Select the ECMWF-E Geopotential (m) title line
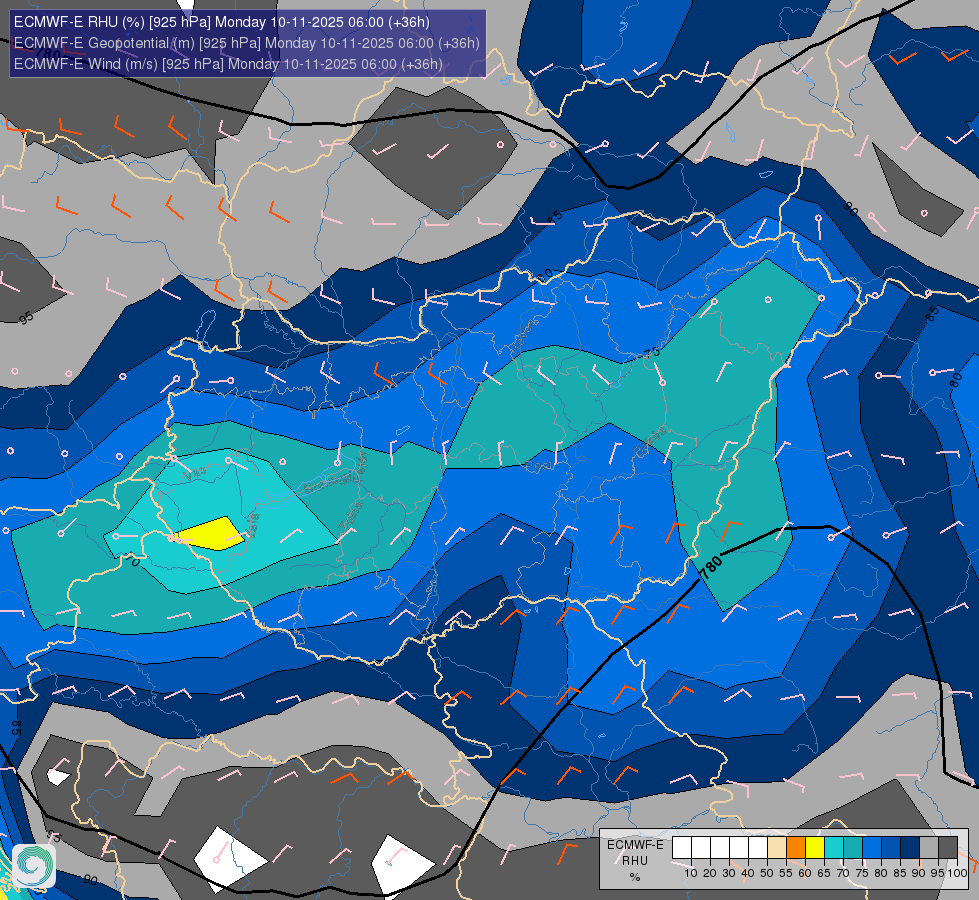 point(247,42)
